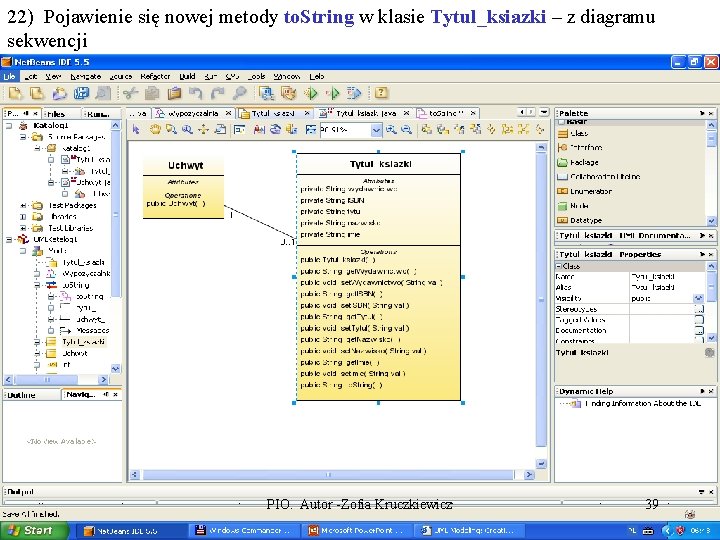Pick the Node element in Palette

tap(573, 206)
